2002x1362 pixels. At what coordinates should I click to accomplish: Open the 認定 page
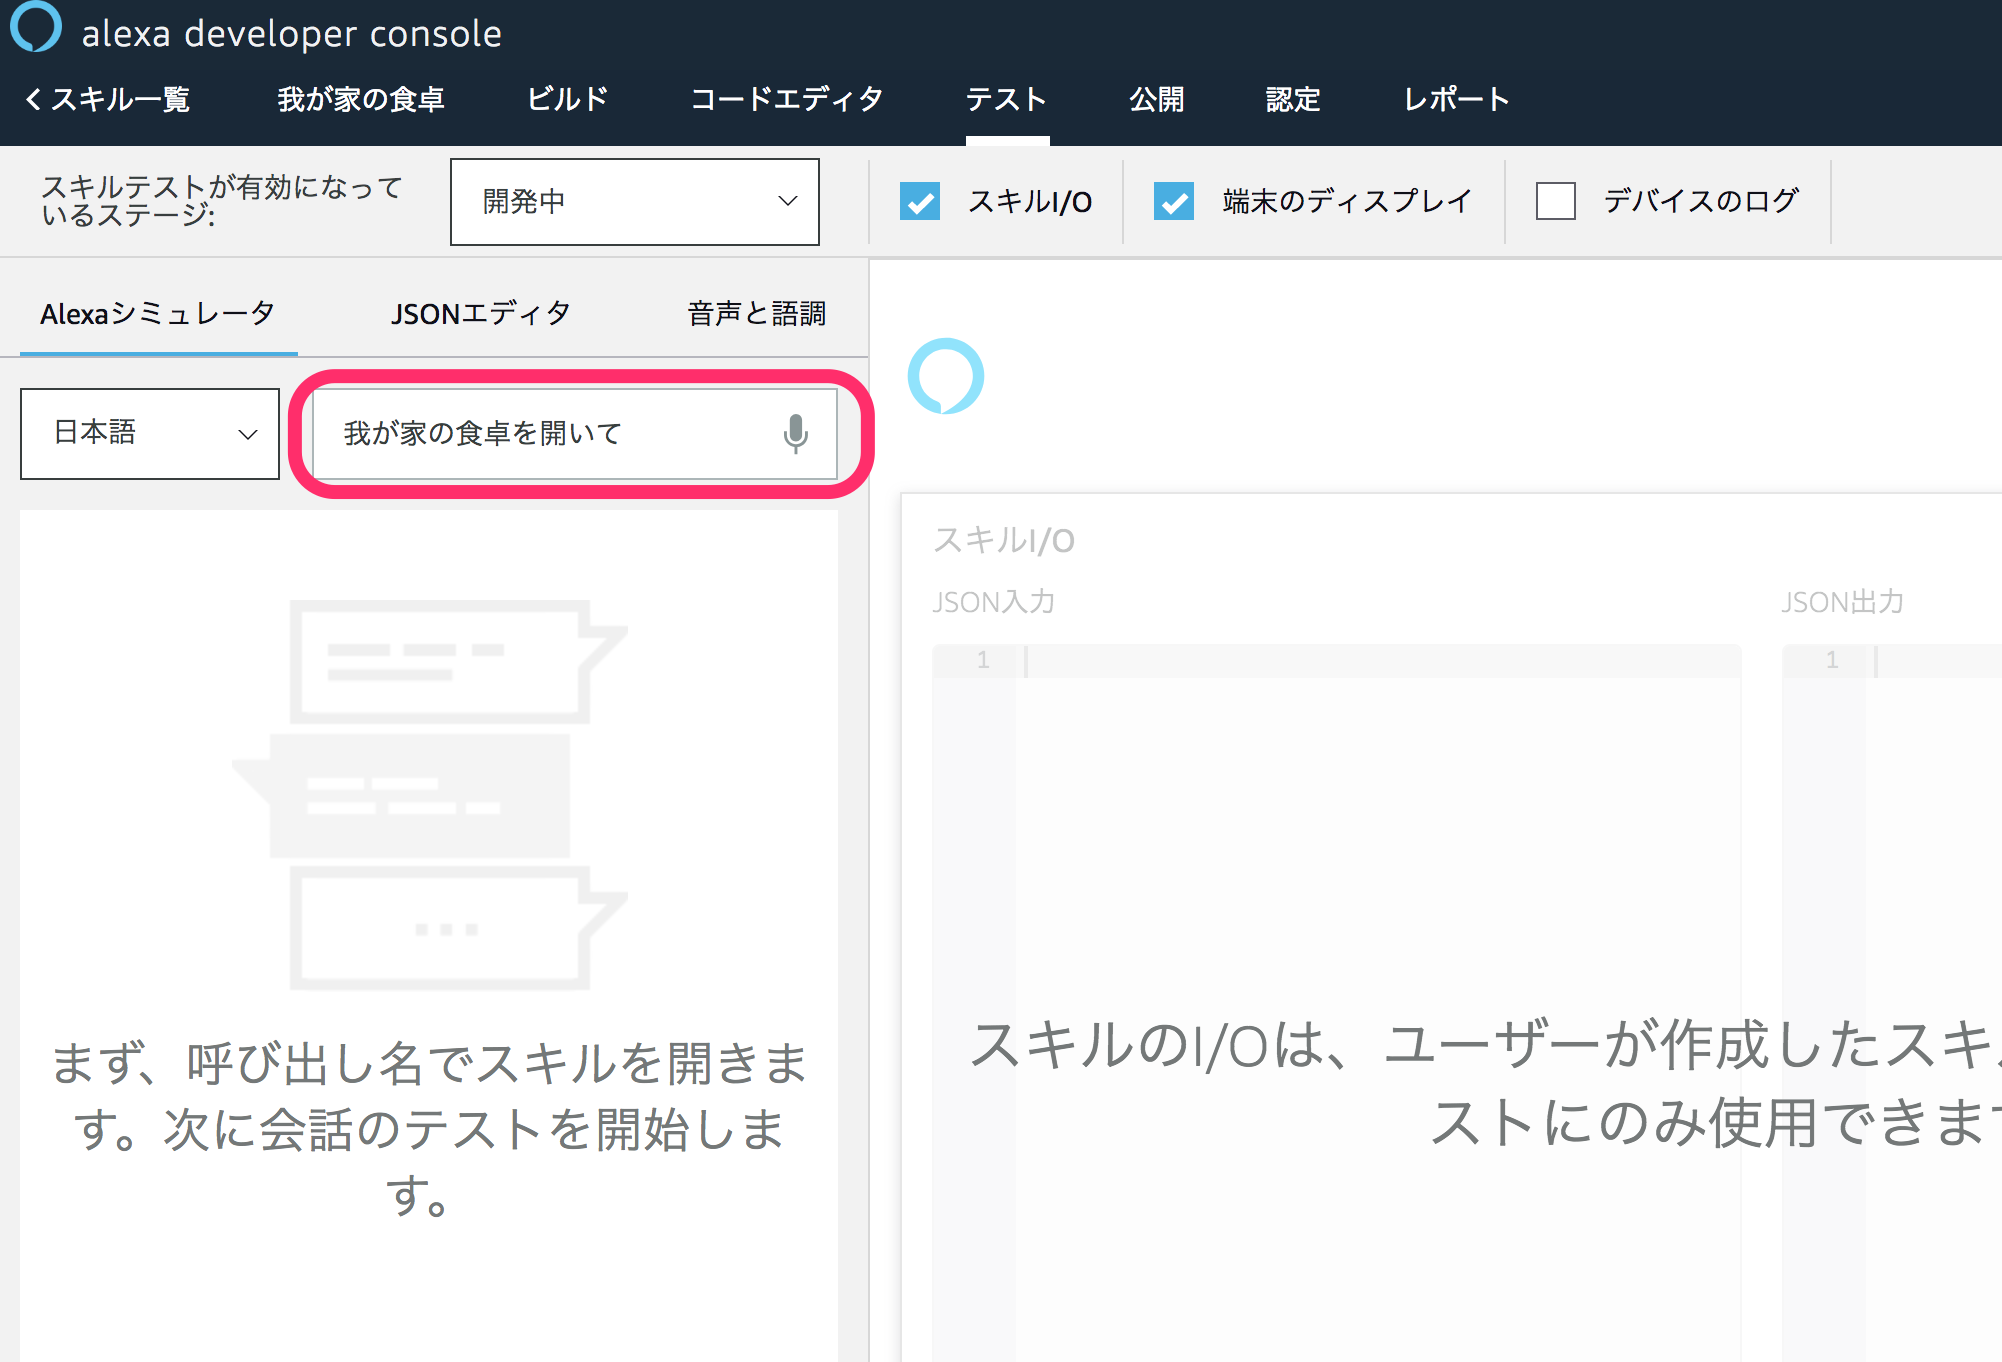tap(1293, 99)
